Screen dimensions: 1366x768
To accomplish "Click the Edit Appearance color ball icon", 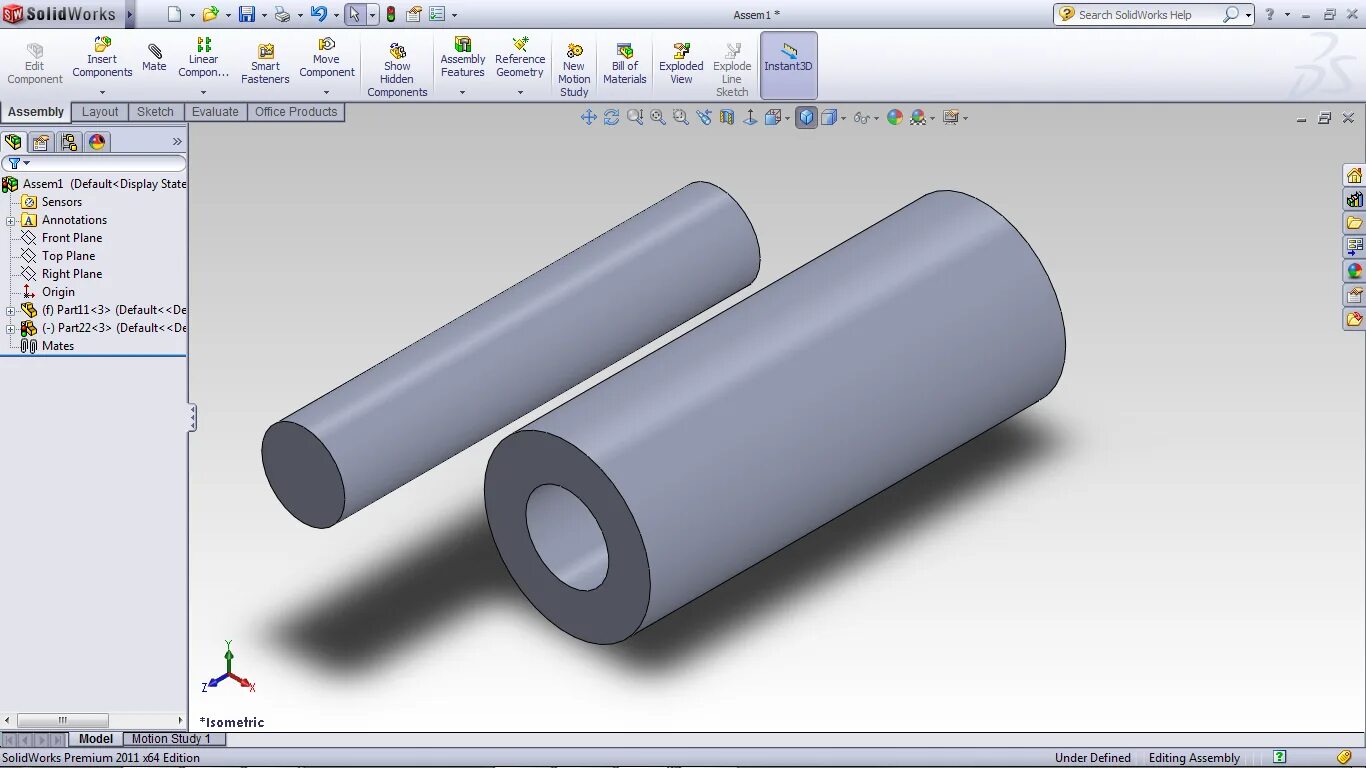I will point(895,117).
